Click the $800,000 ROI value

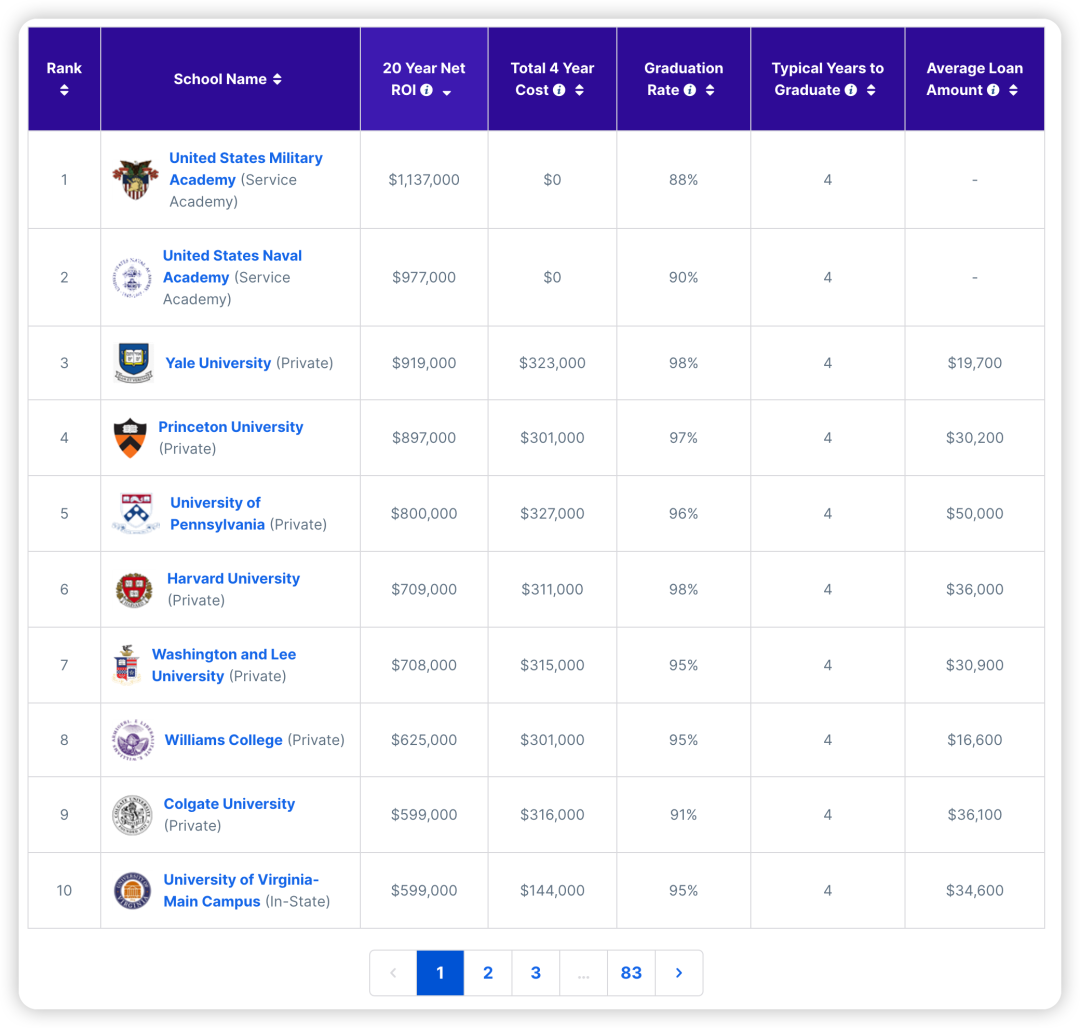[424, 514]
